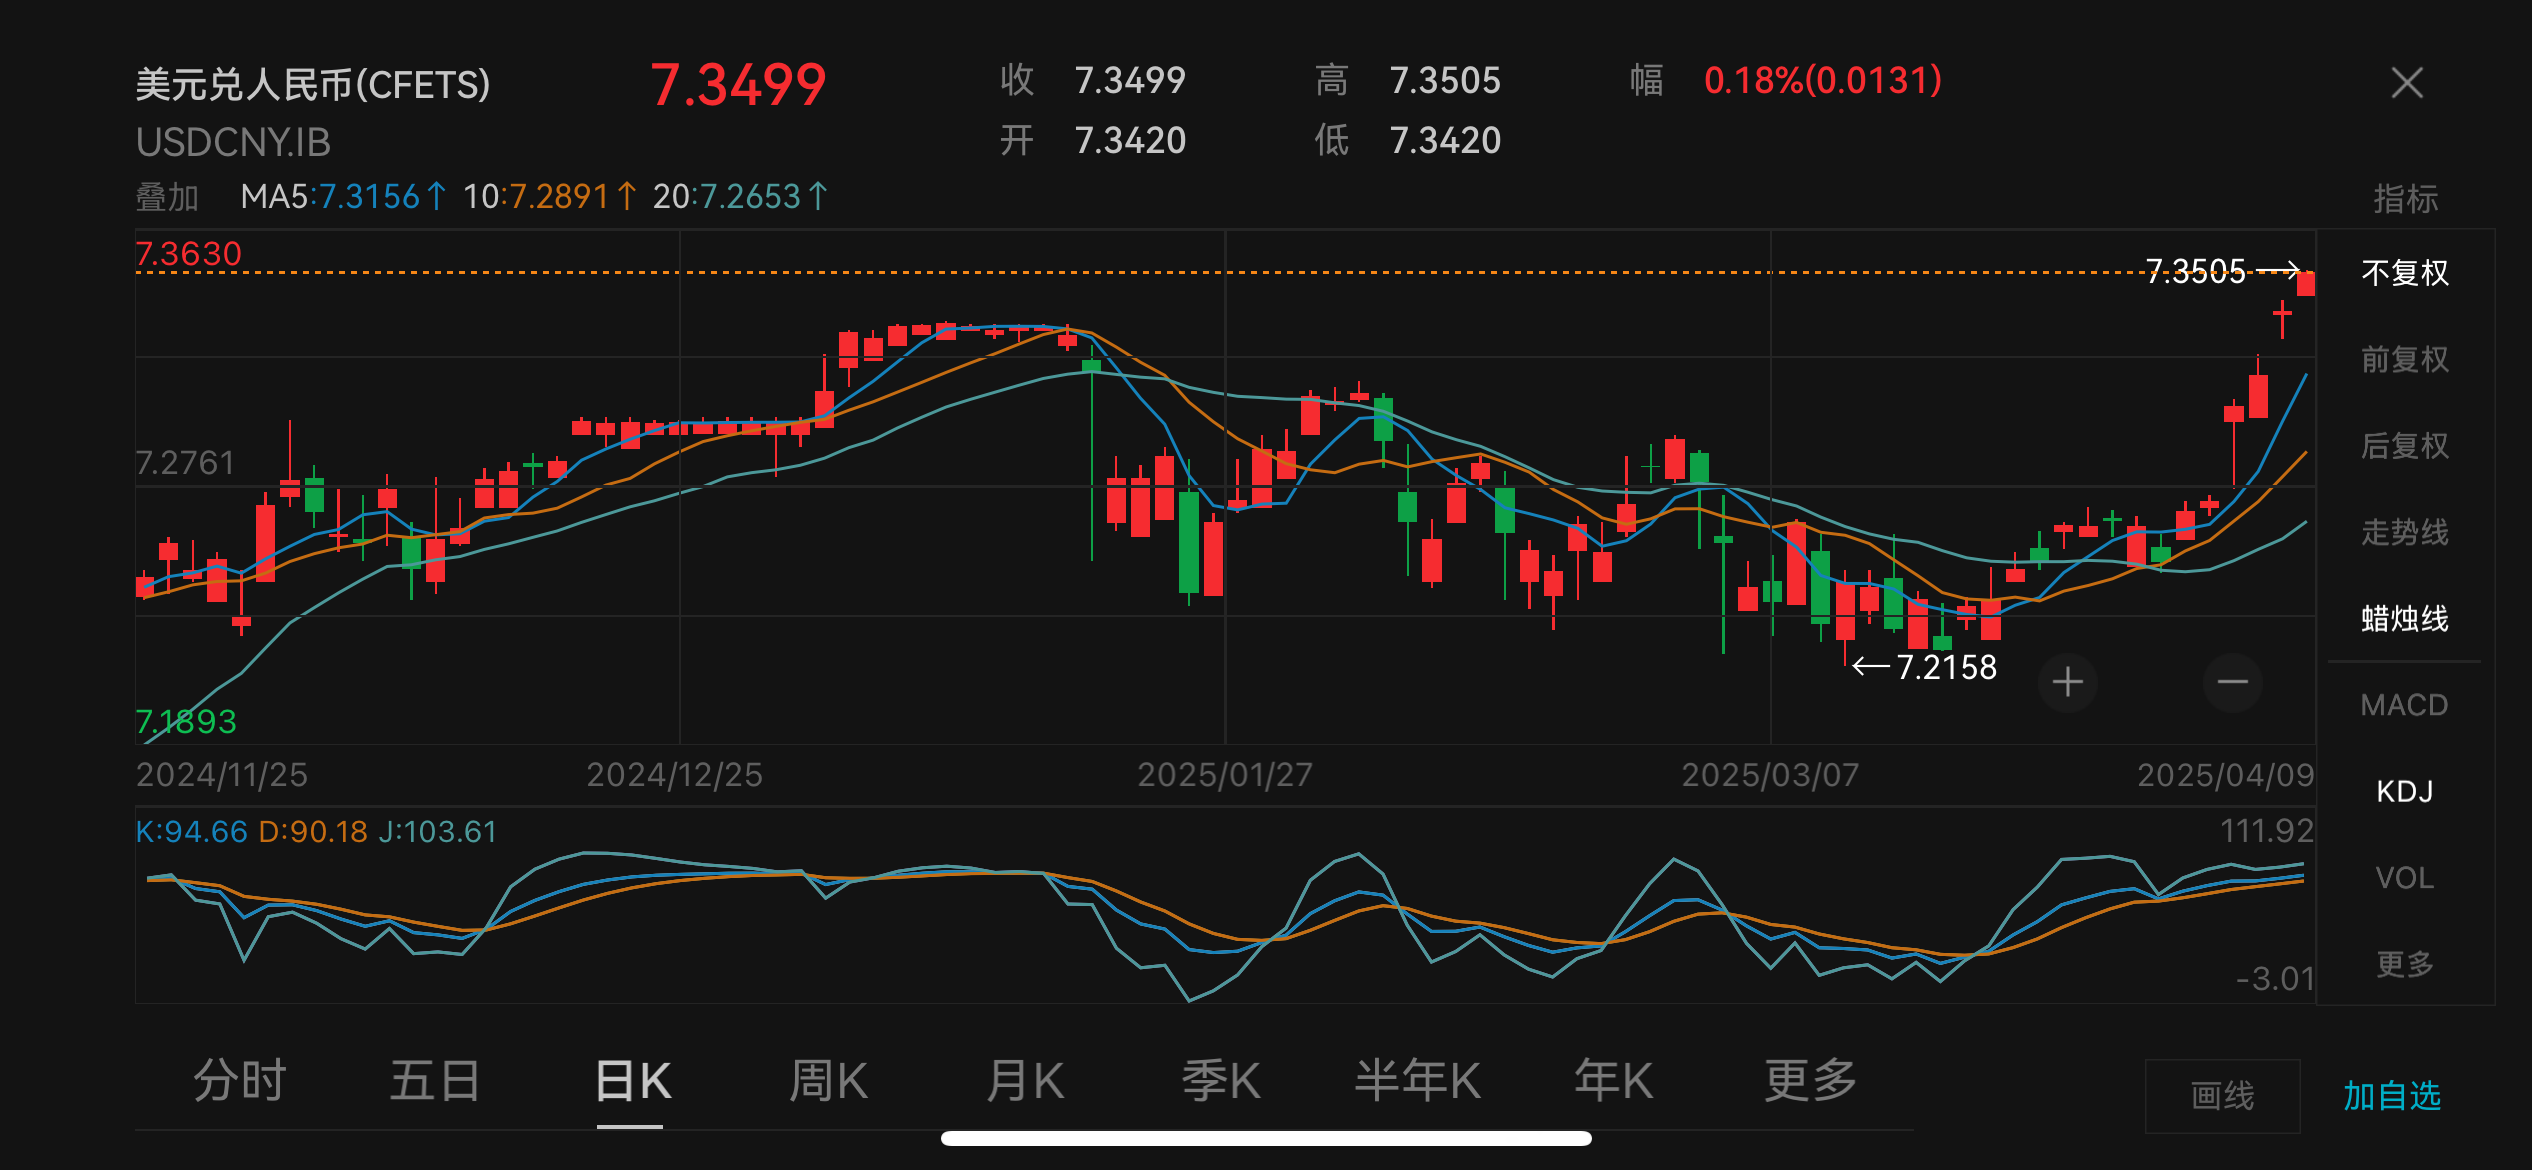Expand 更多 indicators in right sidebar
This screenshot has height=1170, width=2532.
click(x=2404, y=964)
